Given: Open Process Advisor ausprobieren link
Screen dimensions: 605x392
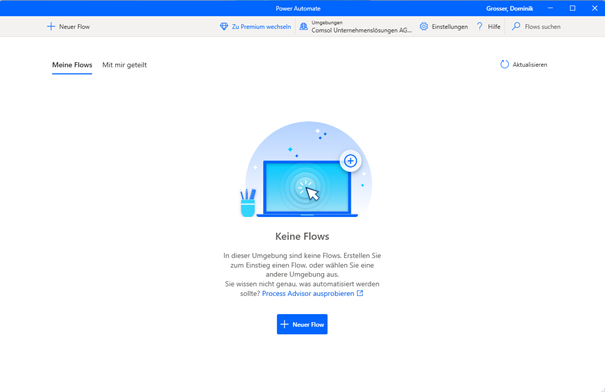Looking at the screenshot, I should click(308, 294).
